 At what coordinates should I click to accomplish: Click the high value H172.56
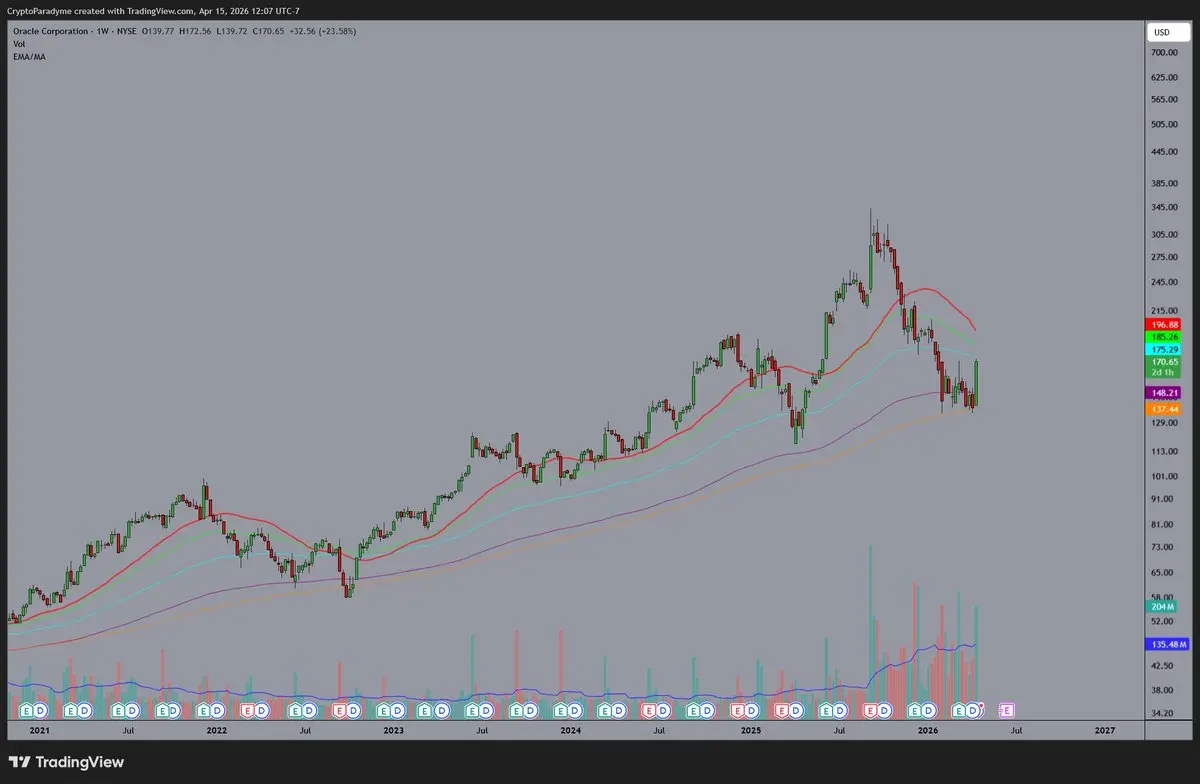click(196, 31)
